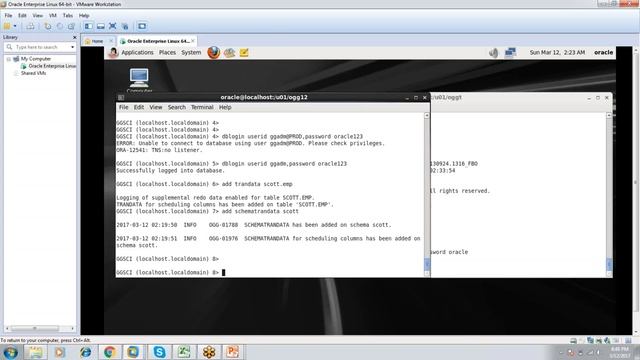Open the Computer desktop icon
Screen dimensions: 640x360
(139, 80)
